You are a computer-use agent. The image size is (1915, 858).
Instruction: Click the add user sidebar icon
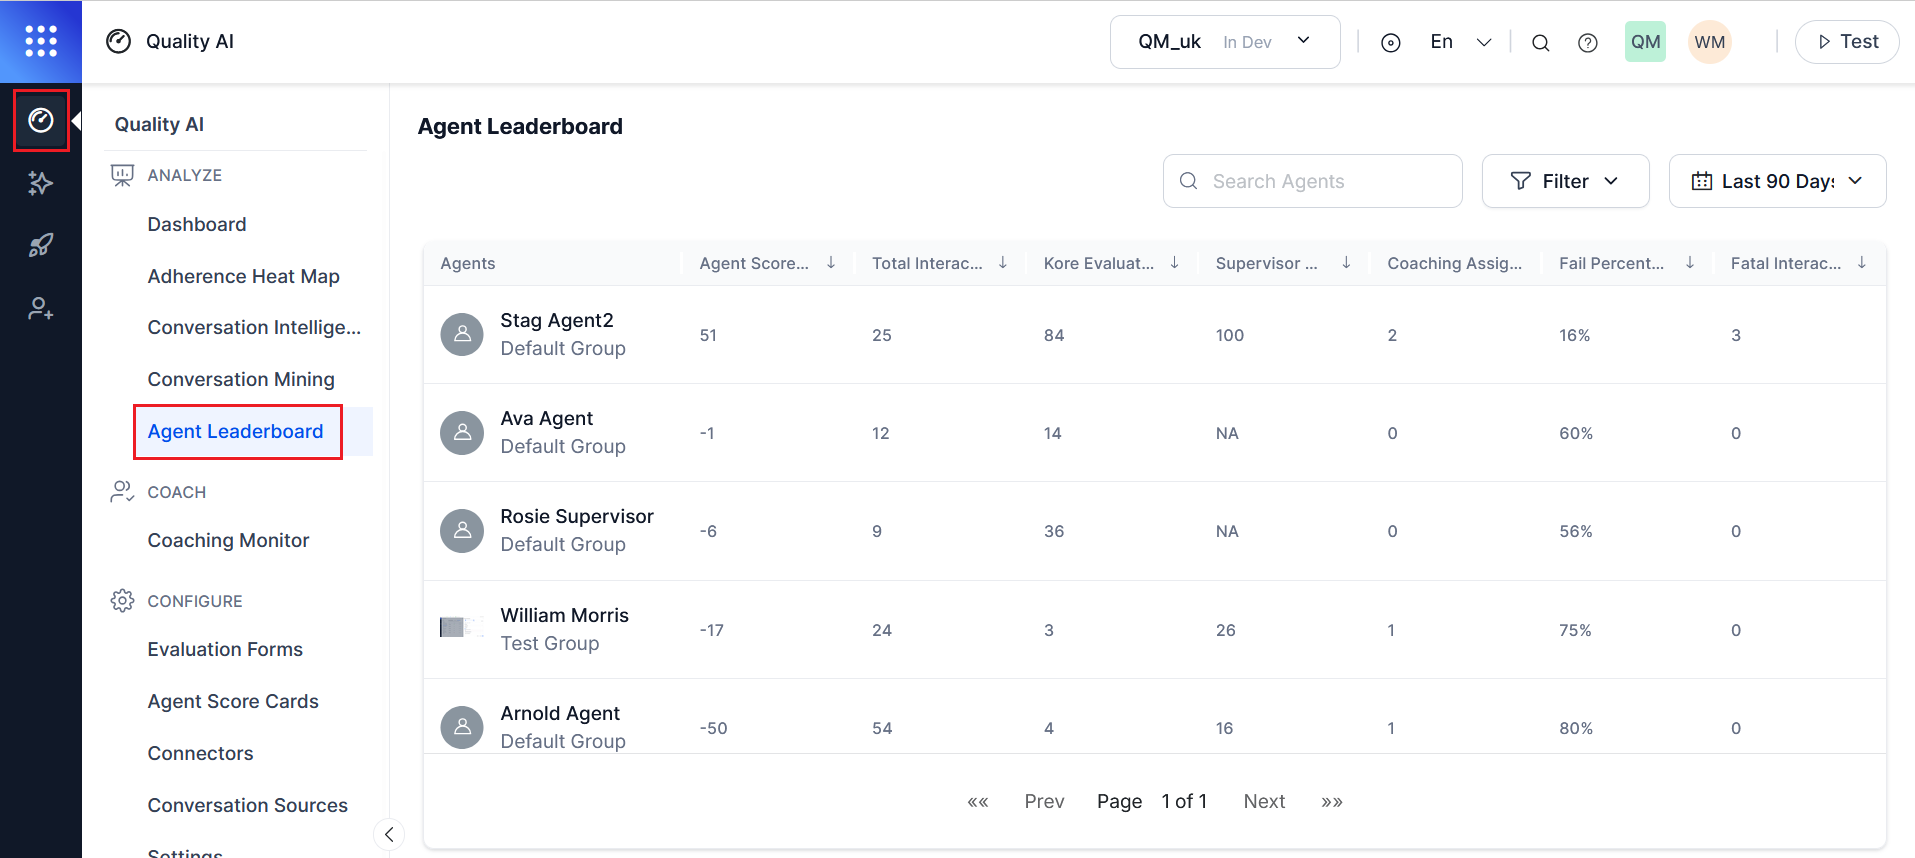pyautogui.click(x=41, y=309)
